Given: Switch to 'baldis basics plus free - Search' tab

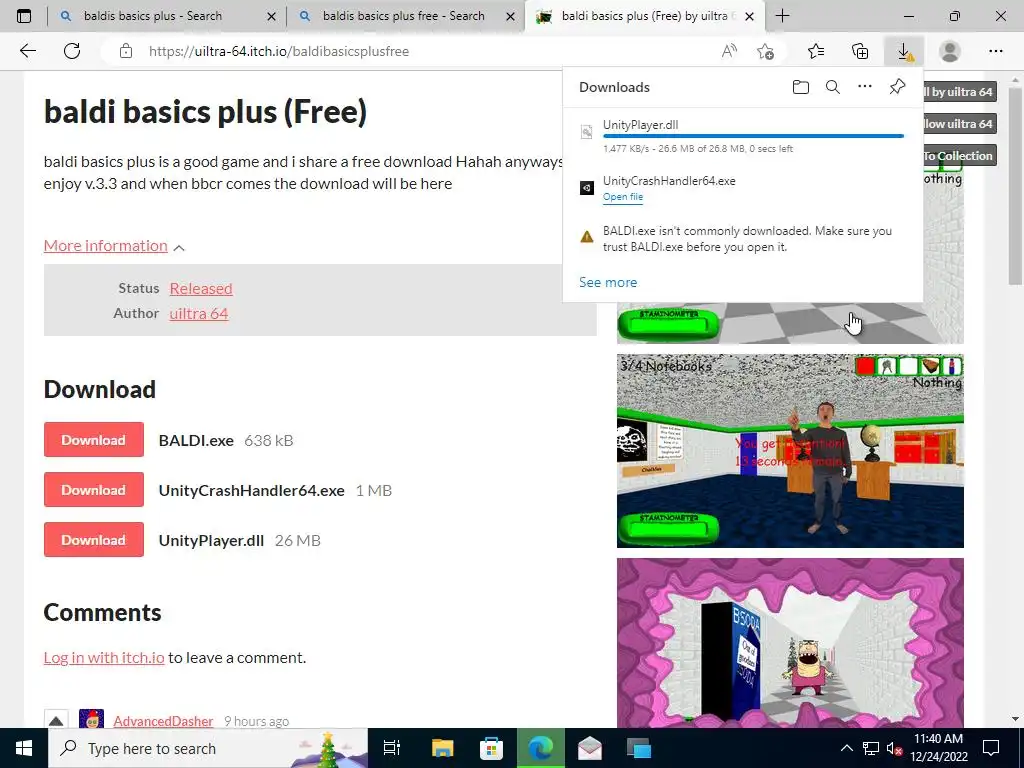Looking at the screenshot, I should 404,16.
